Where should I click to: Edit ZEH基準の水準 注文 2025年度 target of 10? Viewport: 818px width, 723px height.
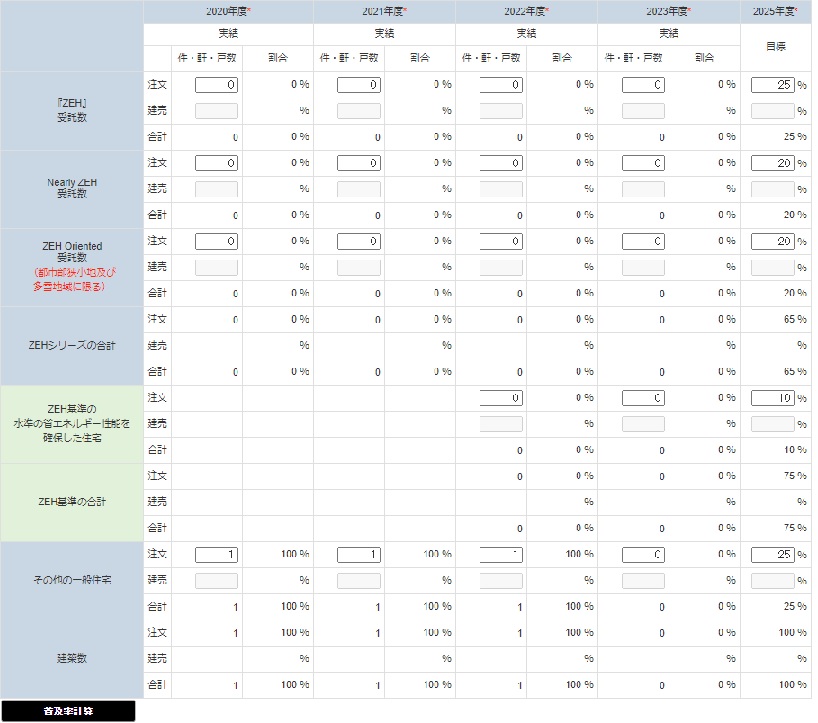[773, 398]
